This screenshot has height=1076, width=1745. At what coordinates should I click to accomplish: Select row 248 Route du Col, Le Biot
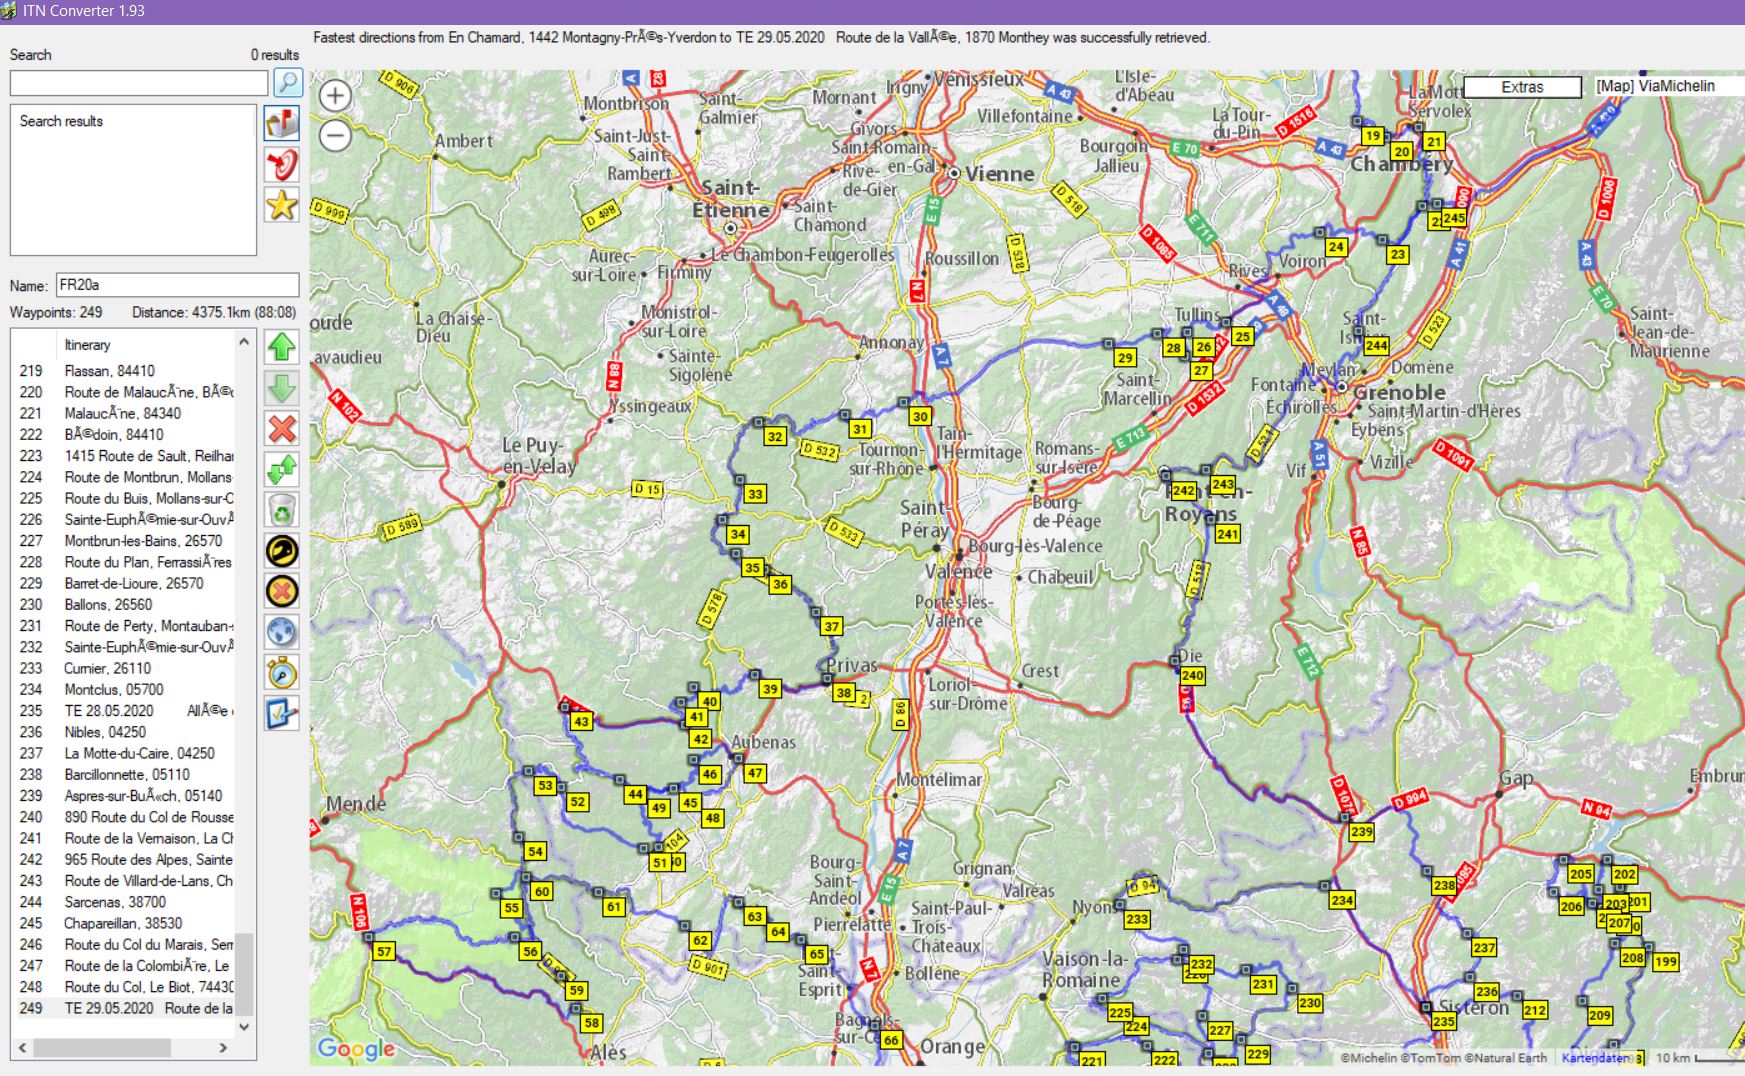pos(125,987)
